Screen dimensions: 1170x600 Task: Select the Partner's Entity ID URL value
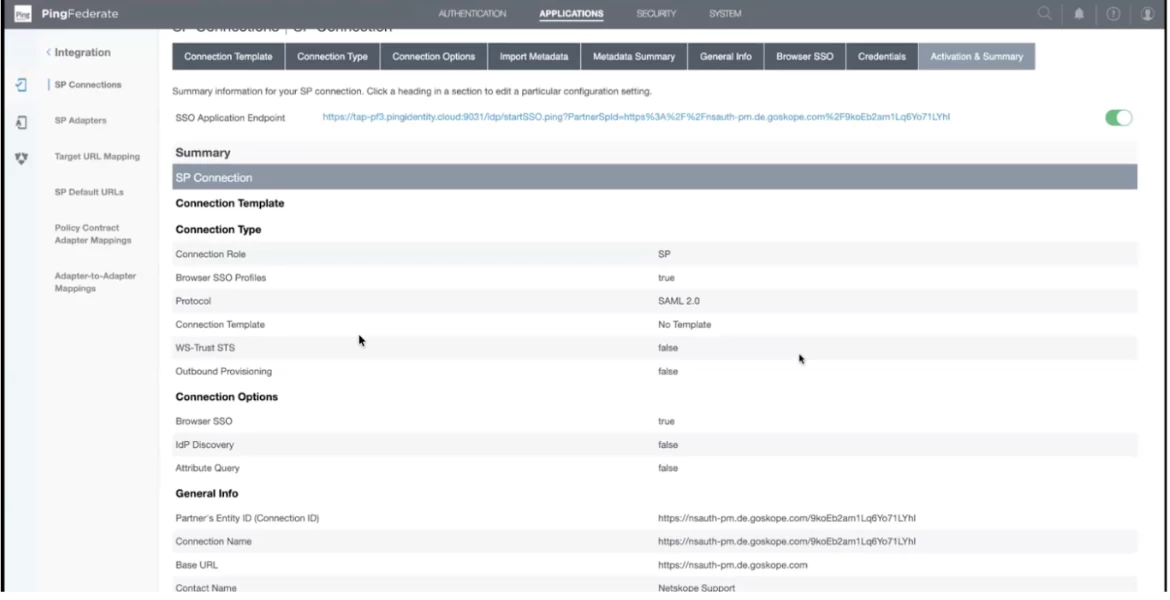click(786, 519)
